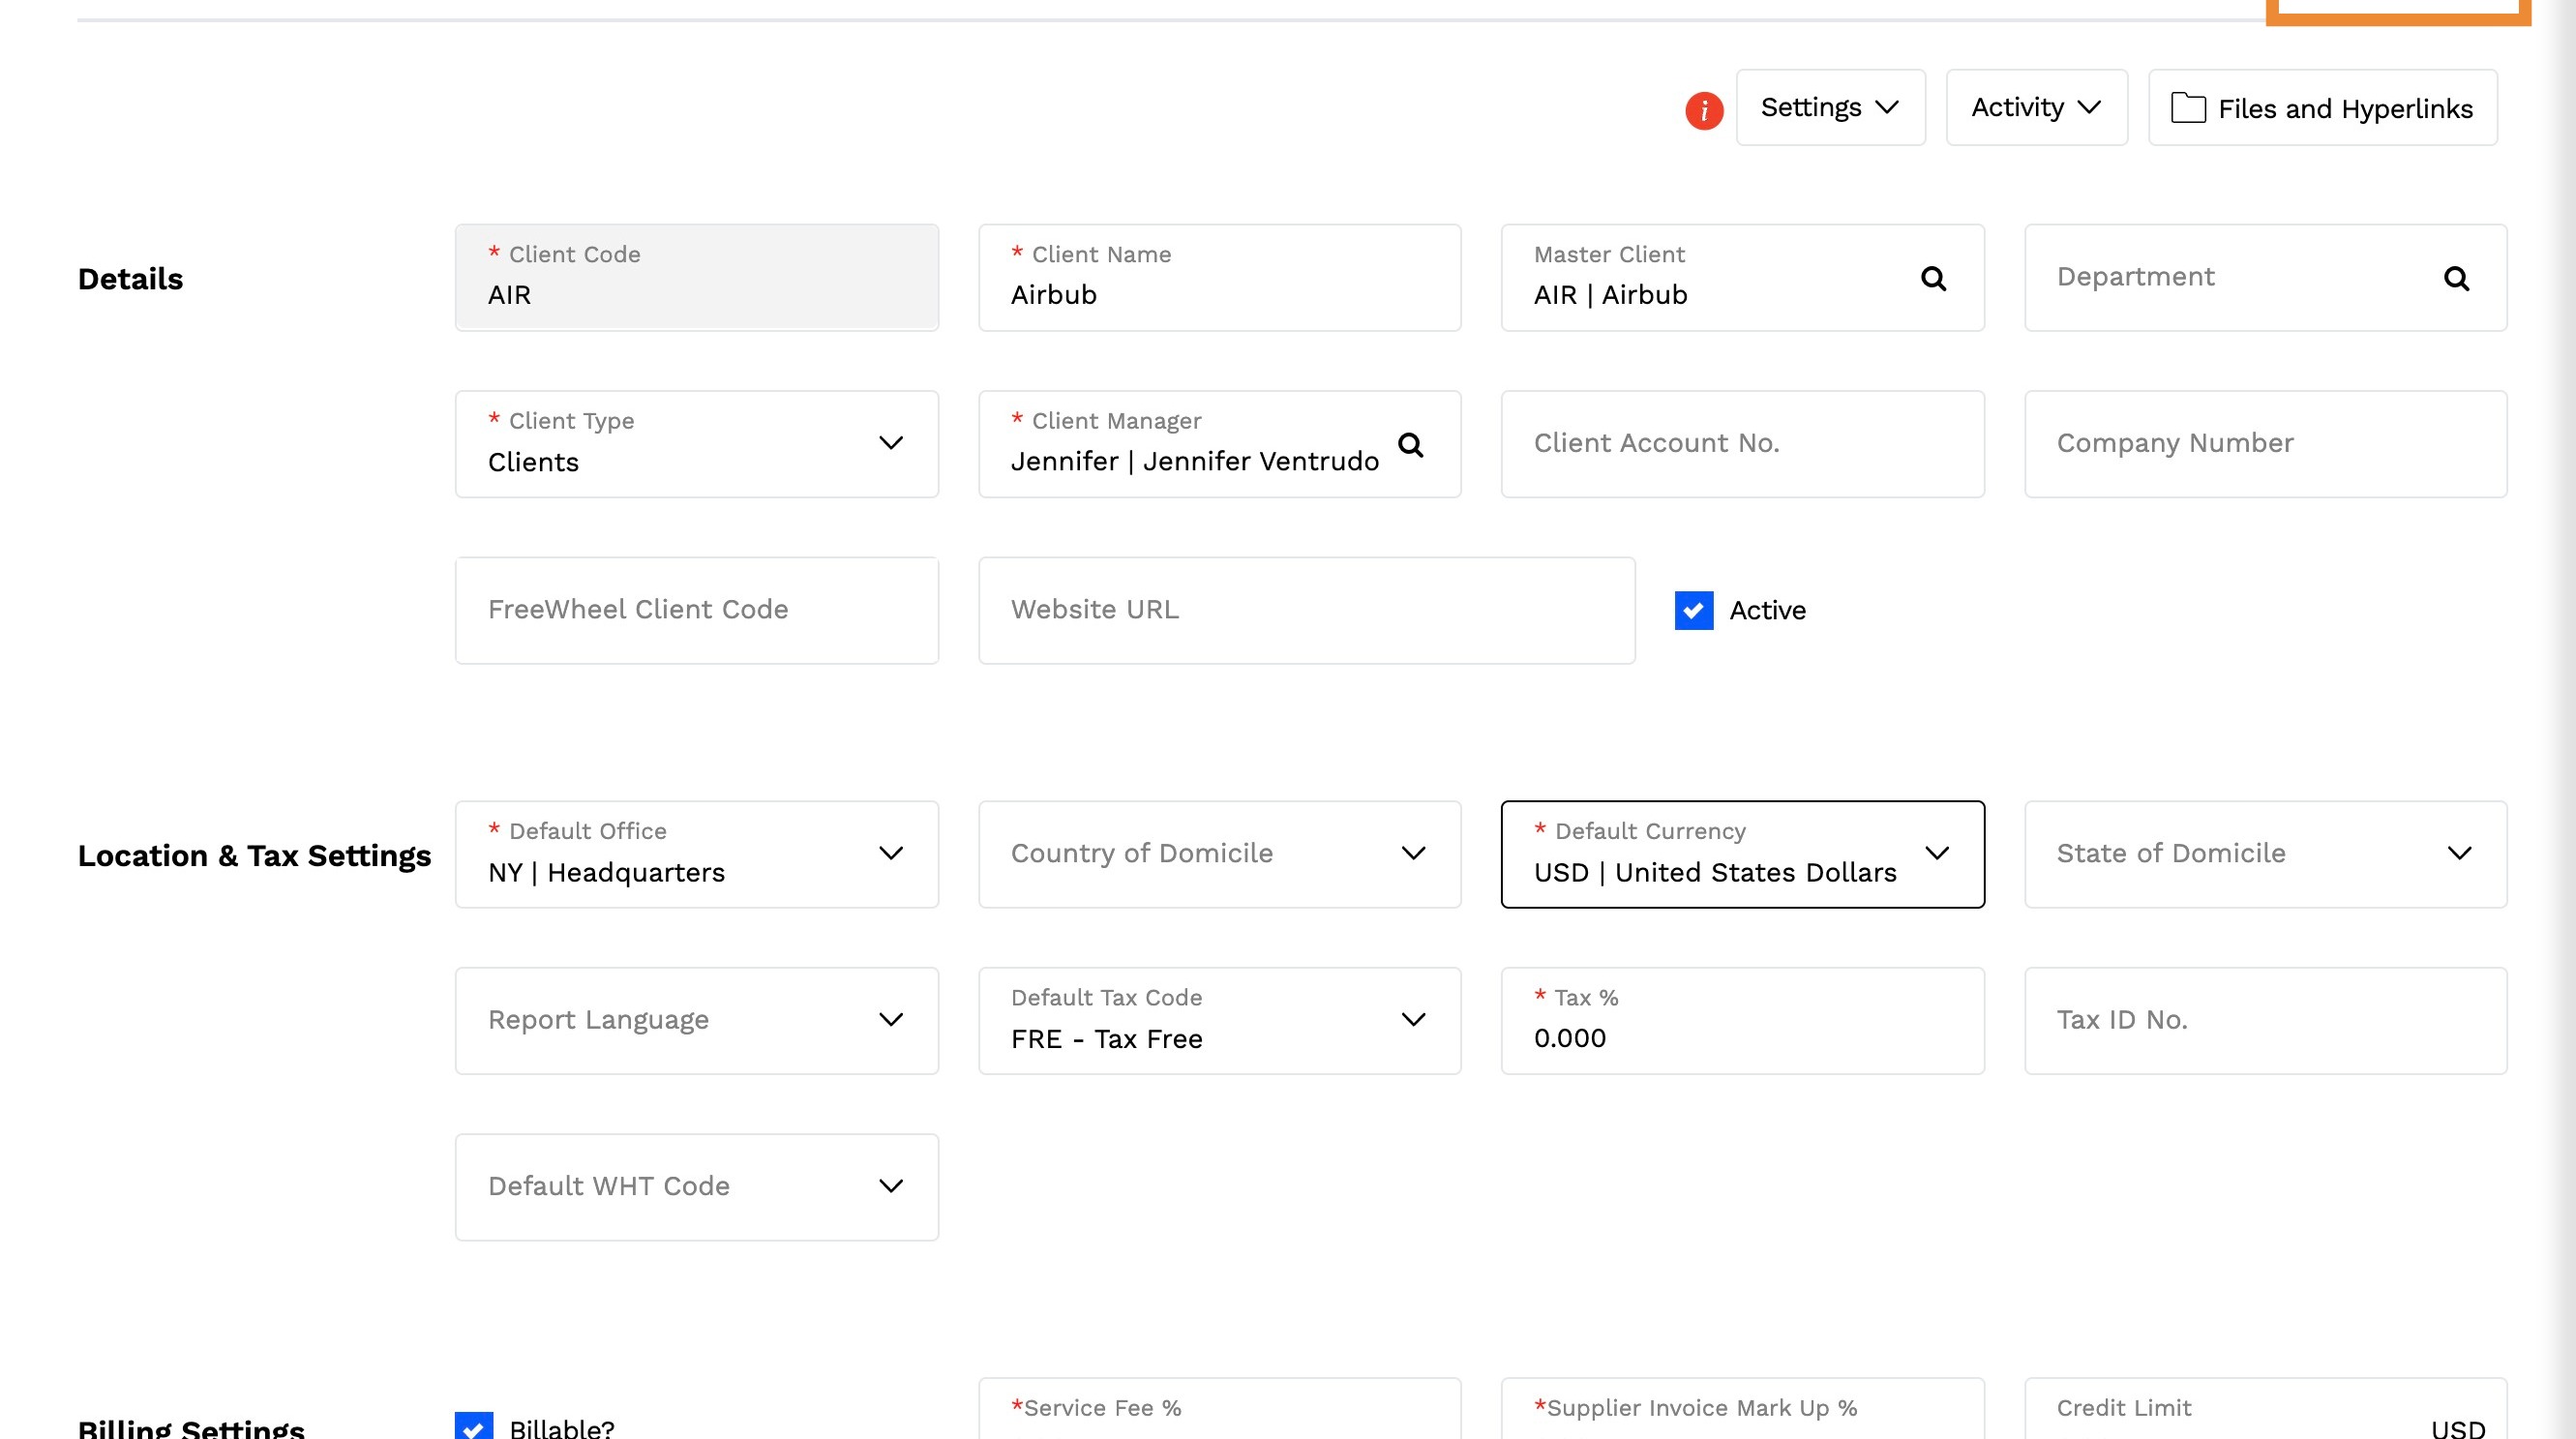
Task: Focus the Supplier Invoice Mark Up % field
Action: click(x=1743, y=1409)
